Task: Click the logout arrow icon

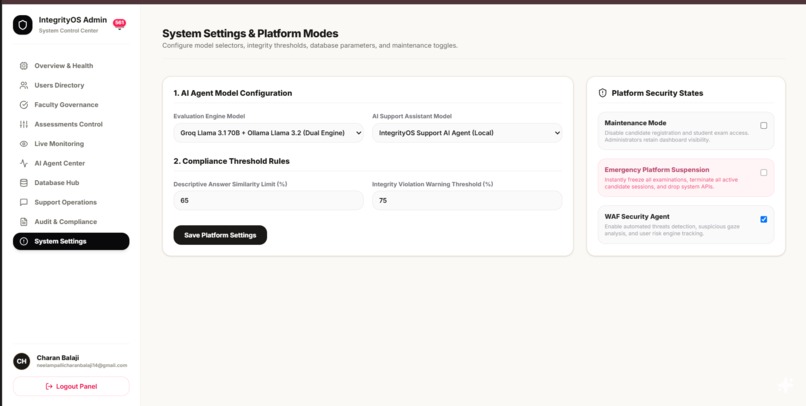Action: [x=49, y=386]
